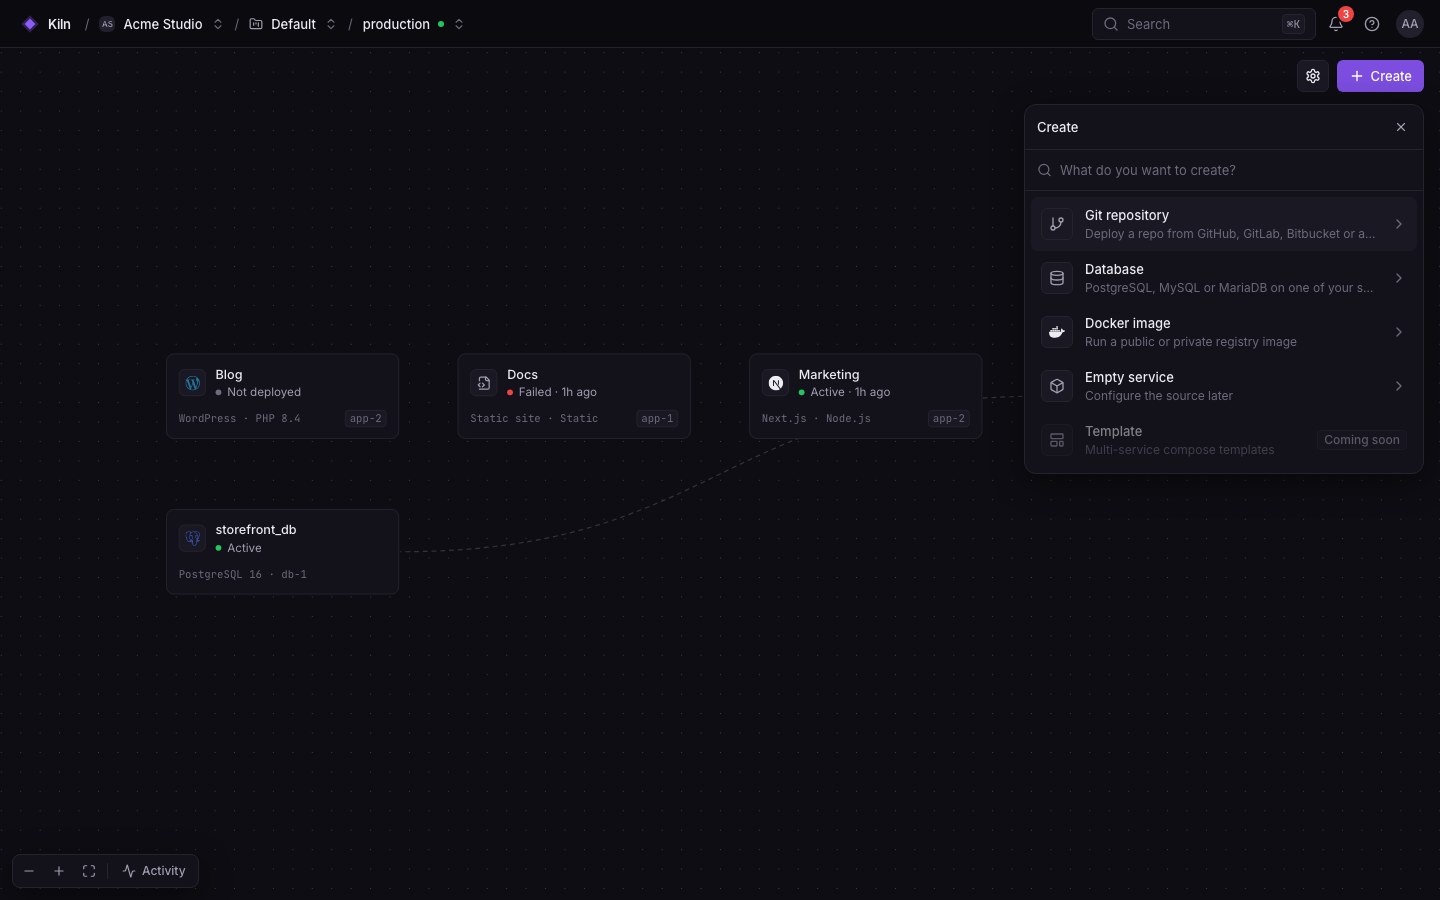Click the purple Create button
Viewport: 1440px width, 900px height.
point(1380,76)
